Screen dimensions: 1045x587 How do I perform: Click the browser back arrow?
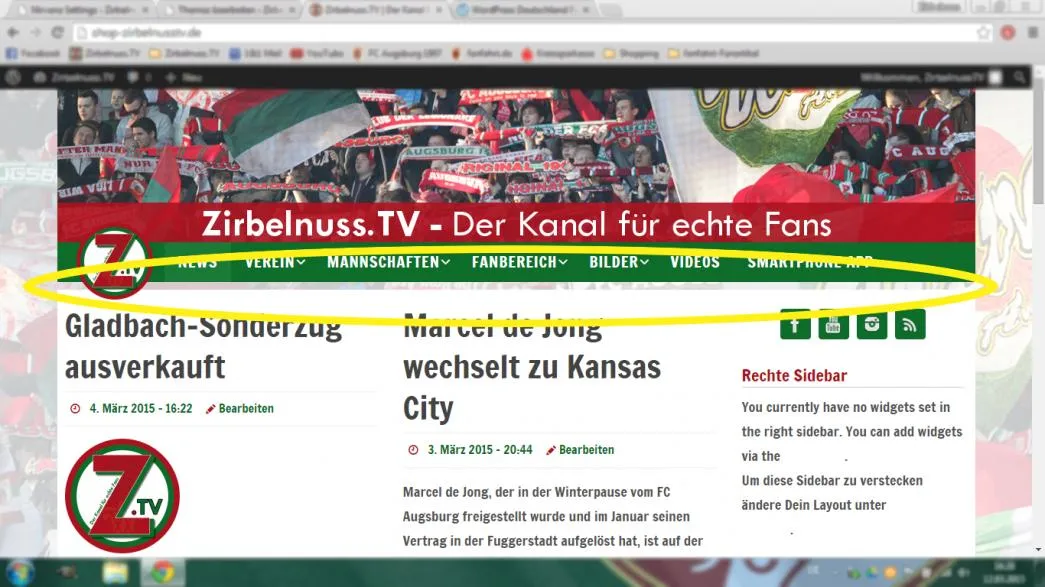click(13, 32)
